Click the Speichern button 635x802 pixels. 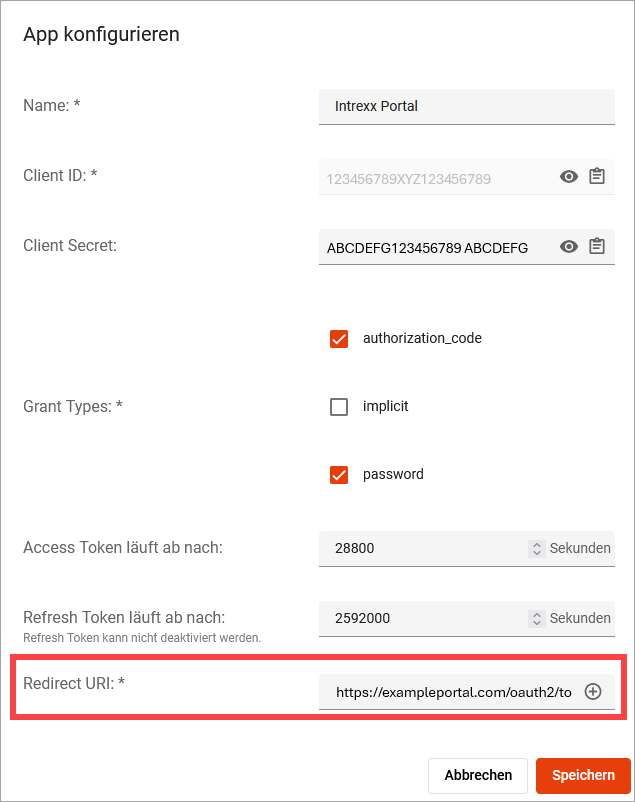(583, 775)
